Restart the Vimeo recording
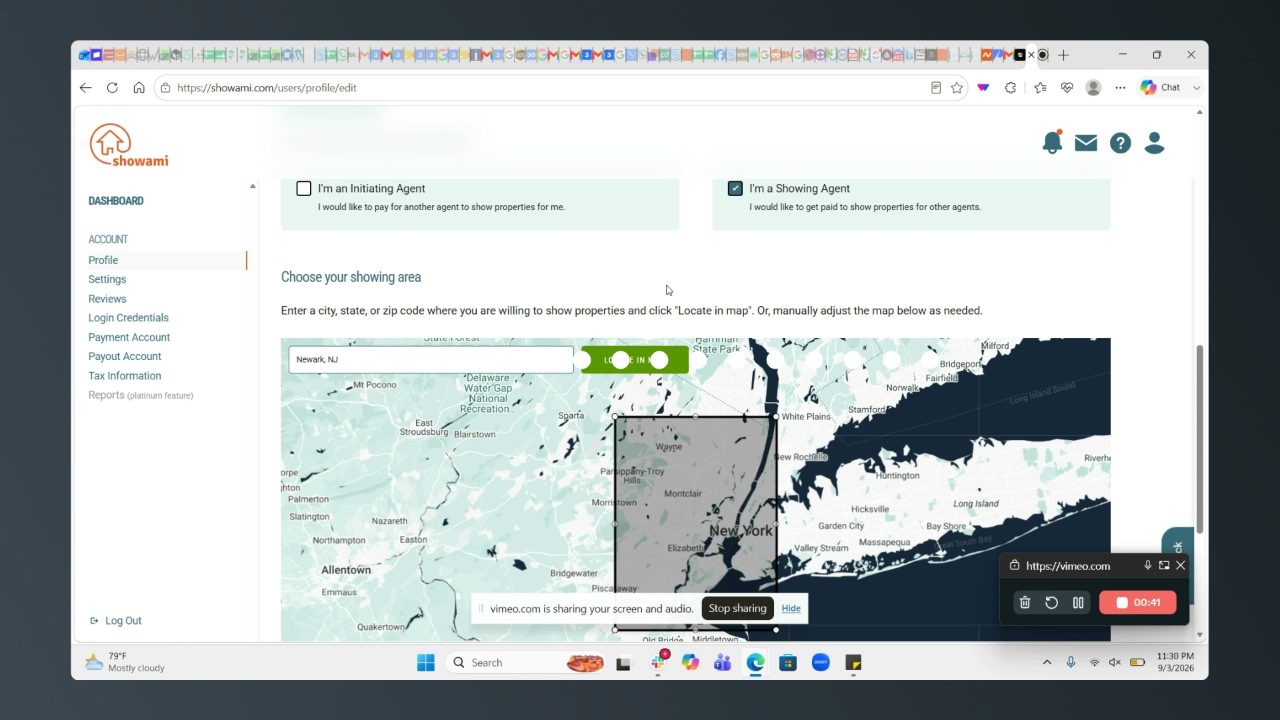 coord(1051,602)
